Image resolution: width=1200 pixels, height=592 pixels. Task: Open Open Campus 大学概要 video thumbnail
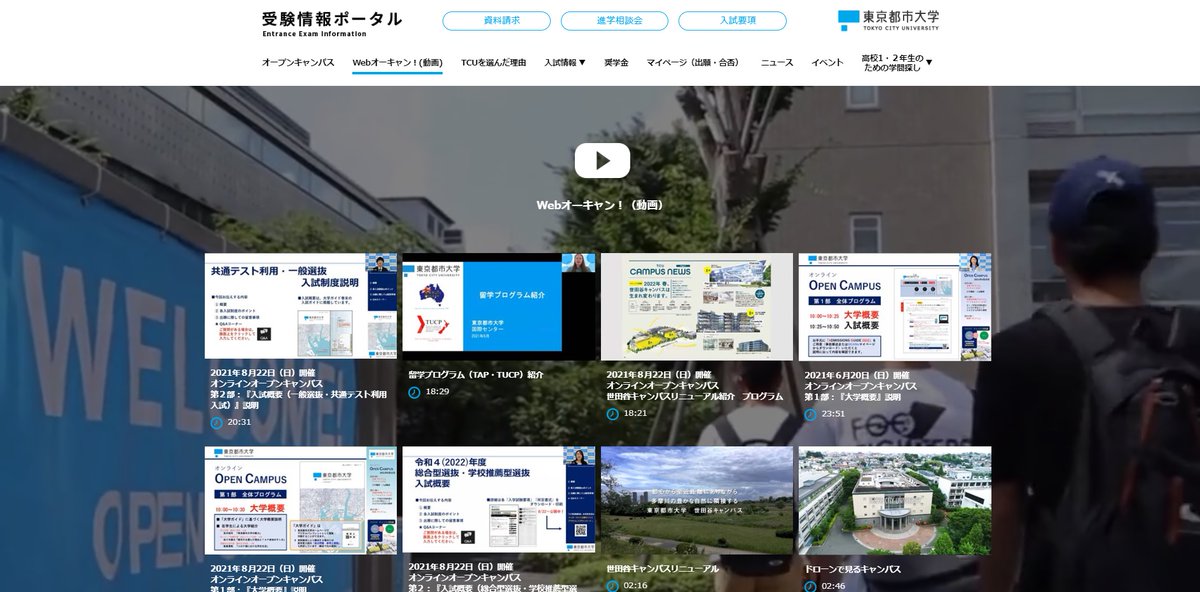[301, 500]
